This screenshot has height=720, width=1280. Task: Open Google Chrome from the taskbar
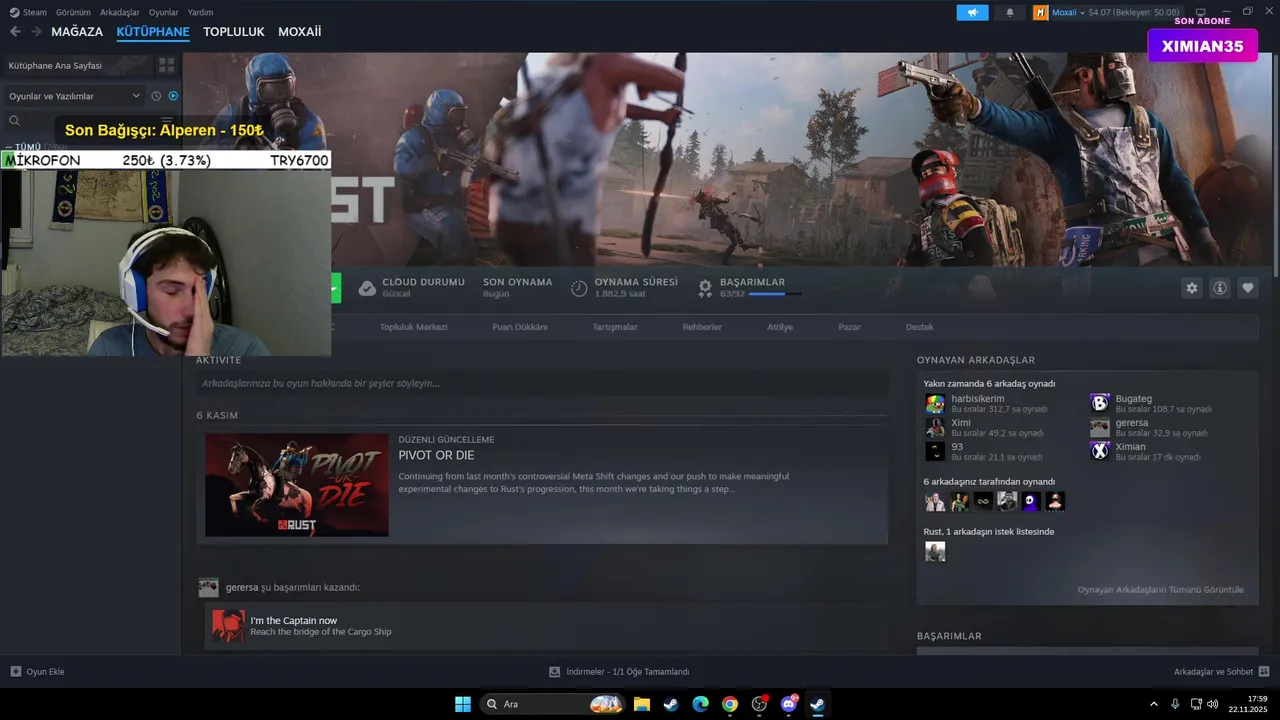pyautogui.click(x=730, y=704)
